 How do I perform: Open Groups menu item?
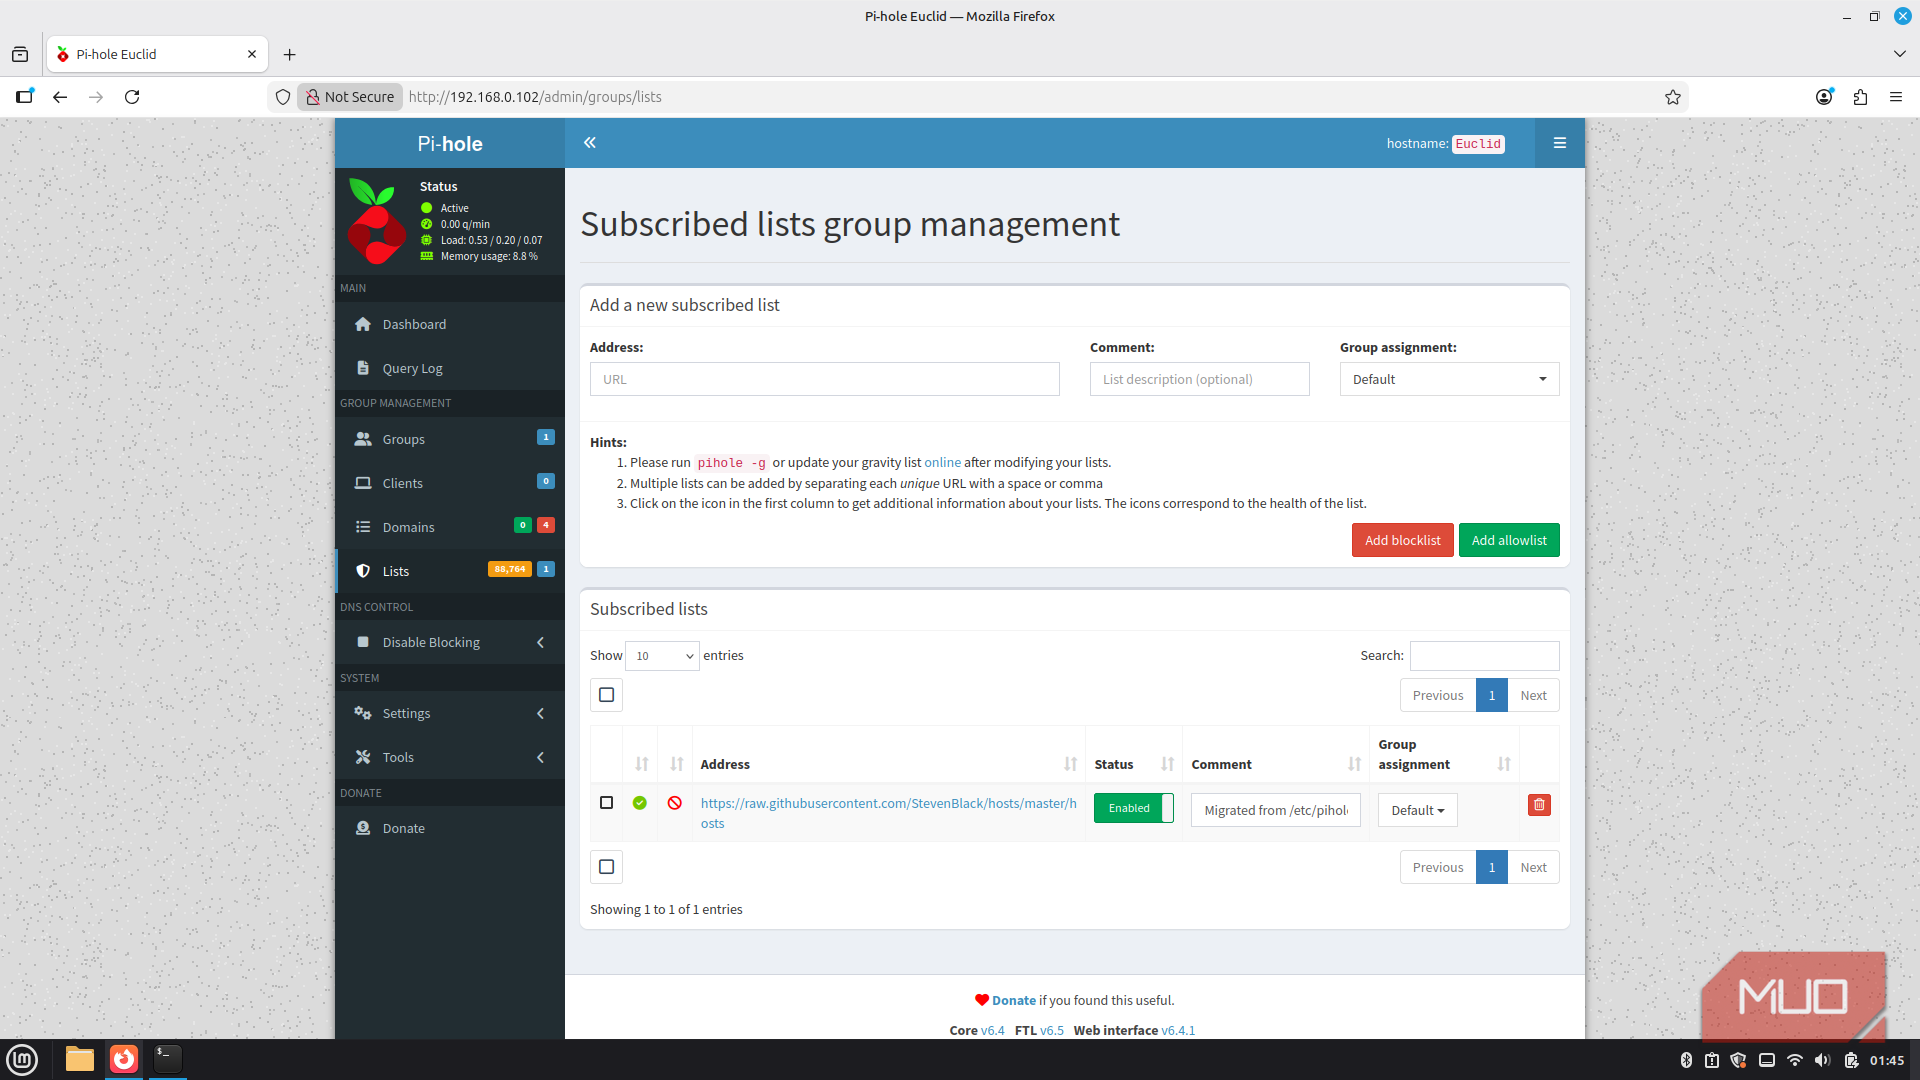click(x=450, y=439)
